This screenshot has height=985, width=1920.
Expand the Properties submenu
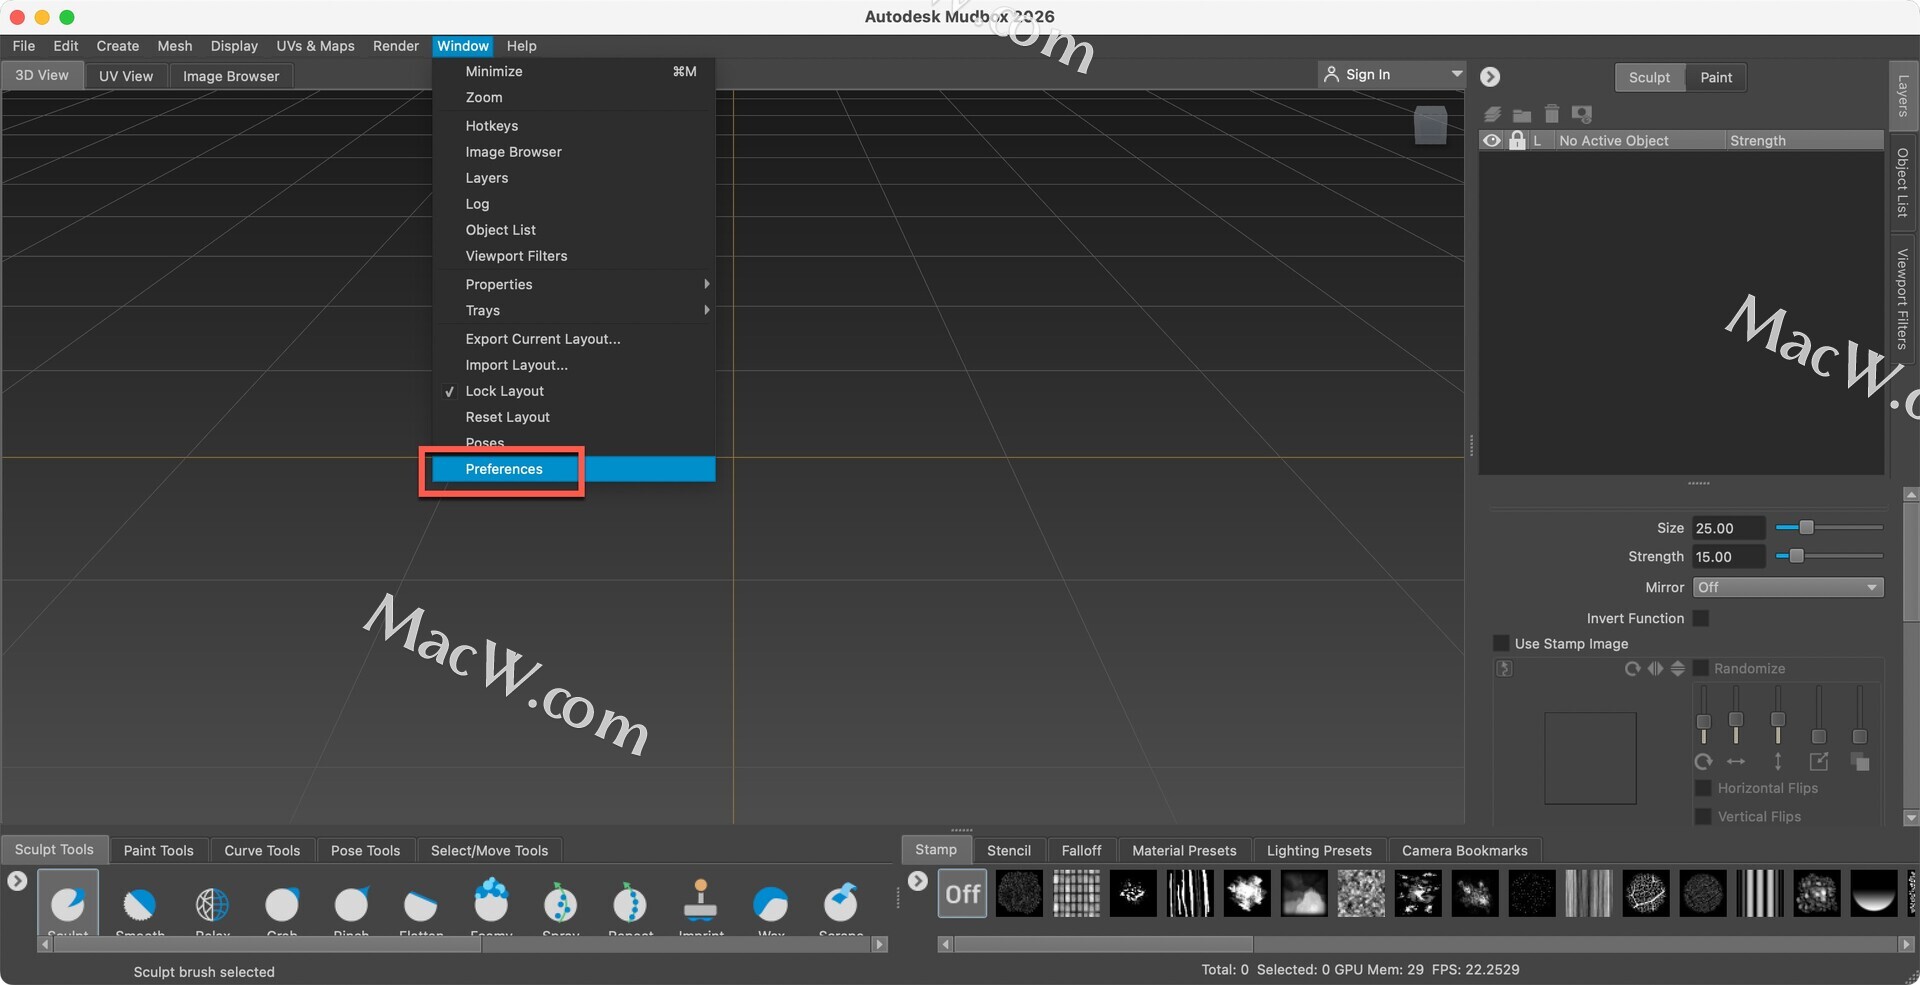[x=574, y=284]
